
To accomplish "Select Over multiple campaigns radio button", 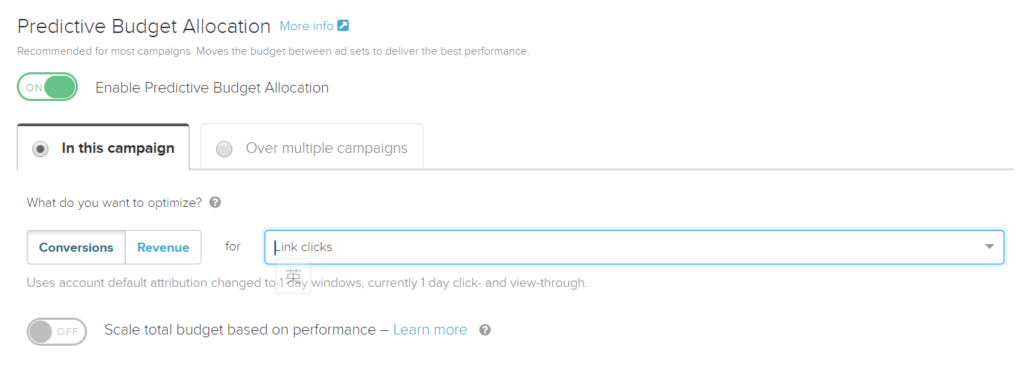I will [x=224, y=149].
